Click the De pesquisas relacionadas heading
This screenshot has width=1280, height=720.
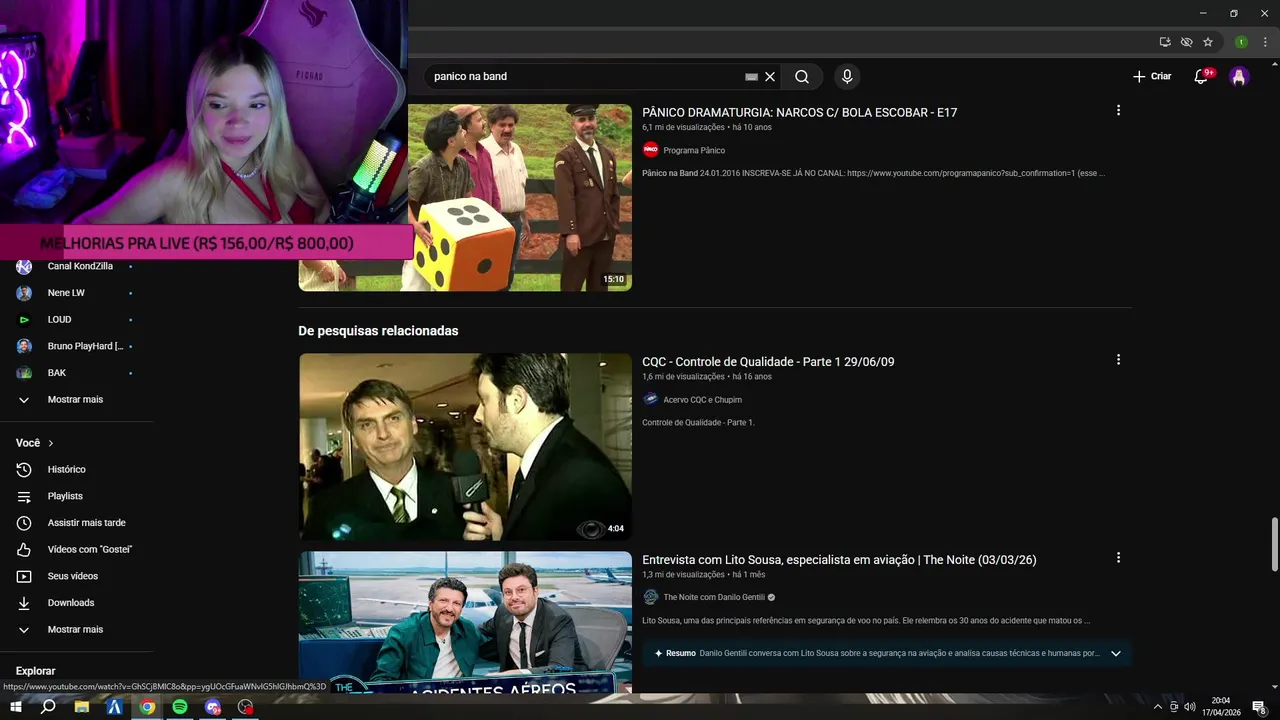click(378, 331)
